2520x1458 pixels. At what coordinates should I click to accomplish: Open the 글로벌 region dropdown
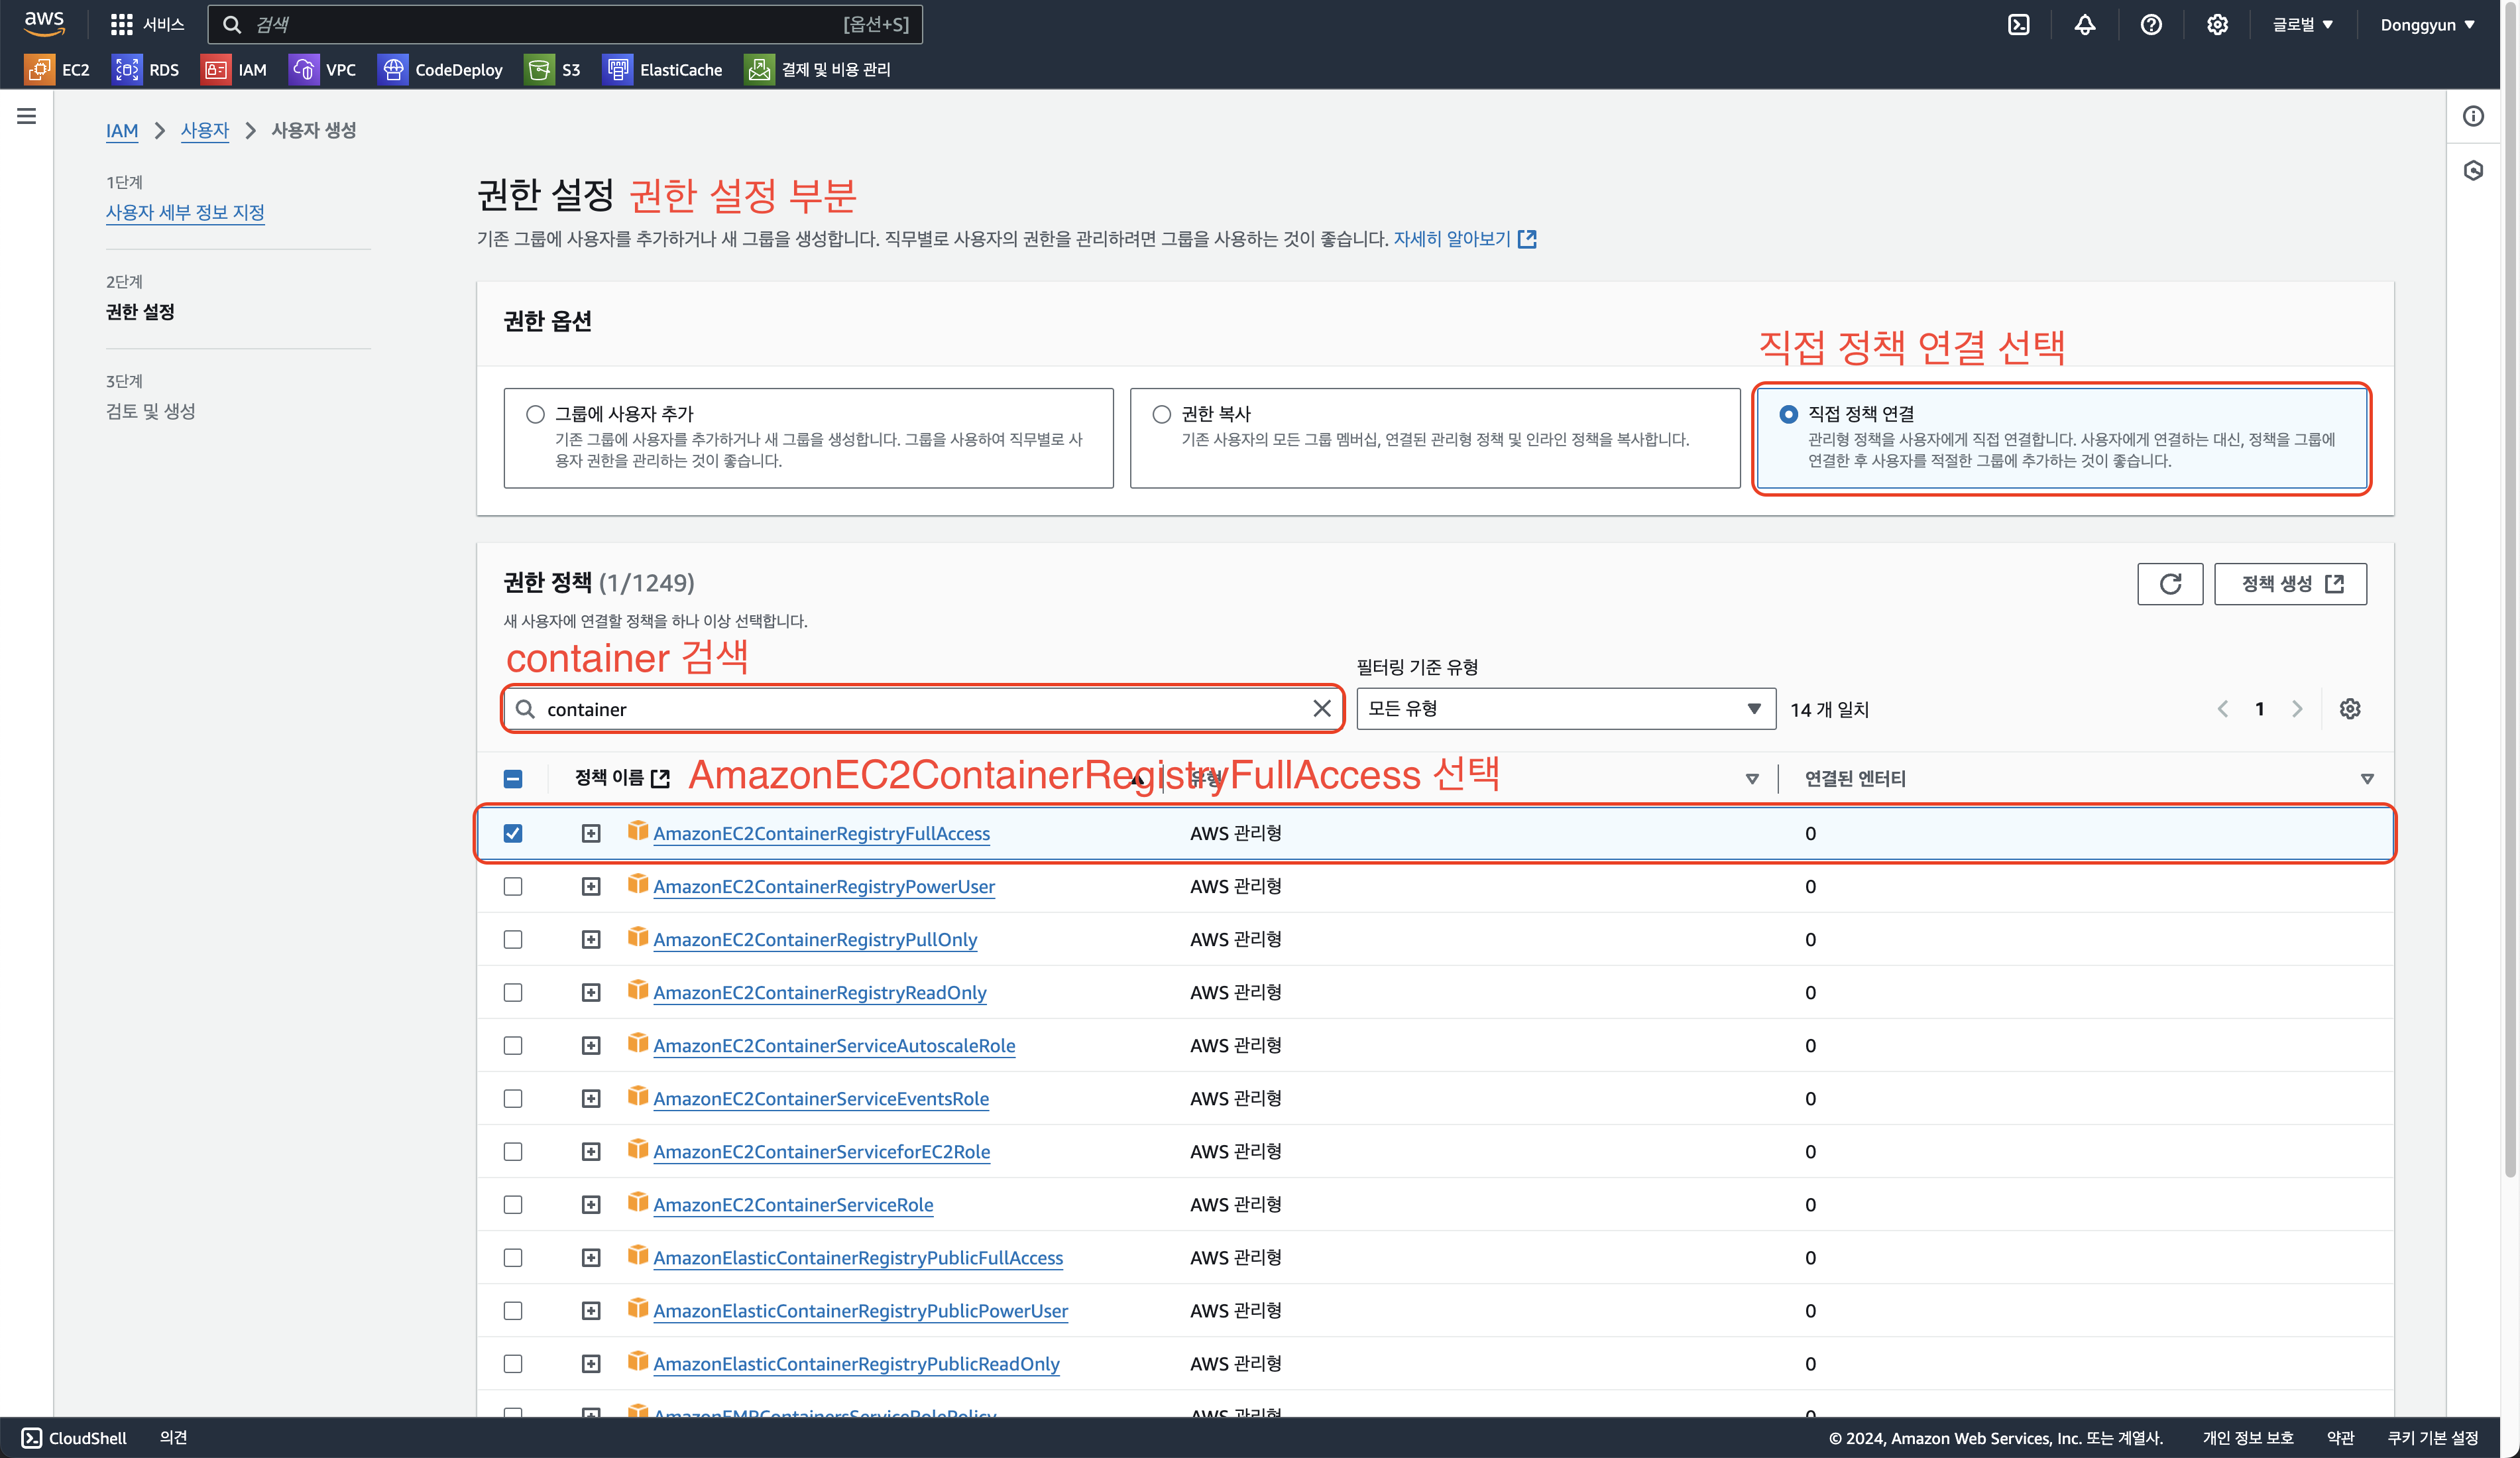(x=2301, y=25)
